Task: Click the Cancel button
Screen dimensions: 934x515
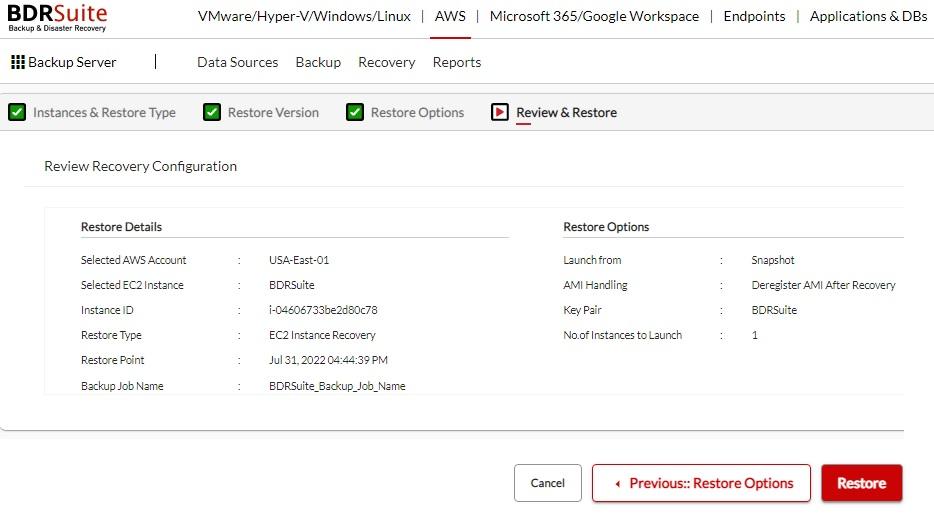Action: point(547,483)
